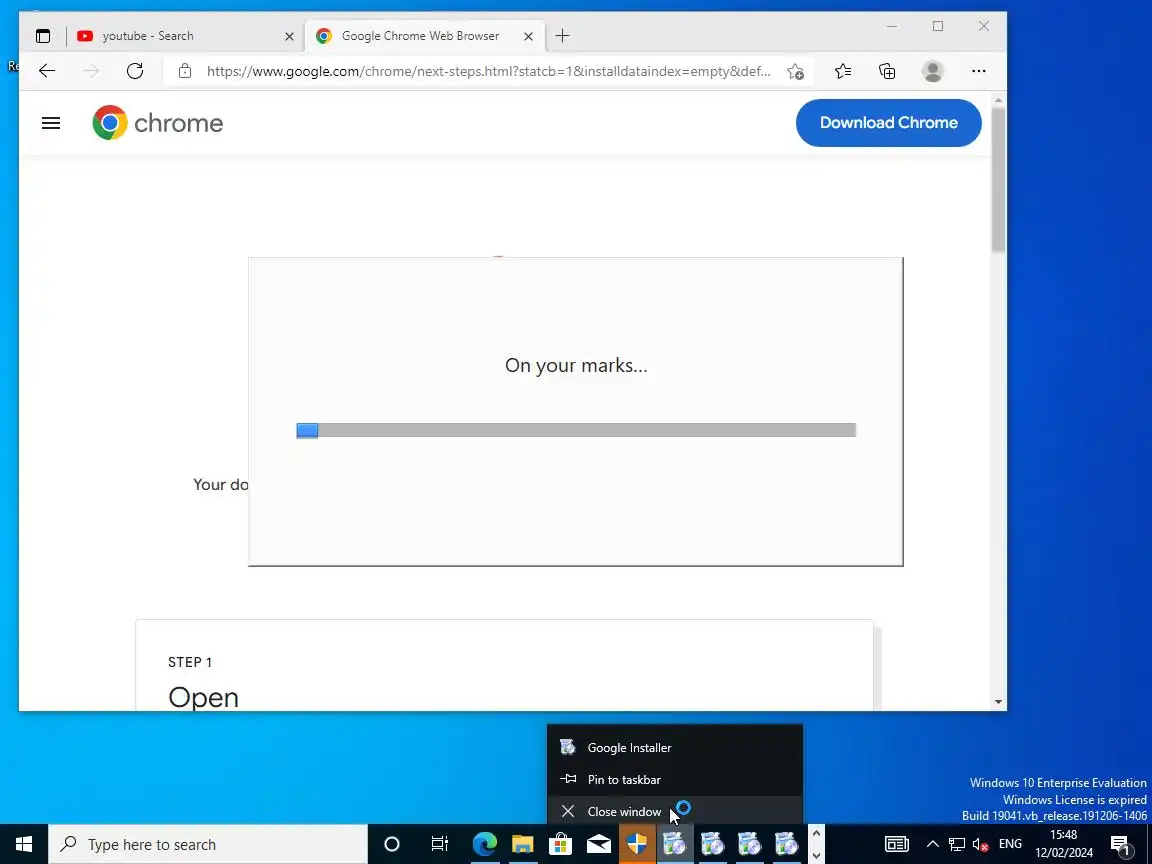Open the vertical tabs button in Edge
The image size is (1152, 864).
click(x=43, y=36)
